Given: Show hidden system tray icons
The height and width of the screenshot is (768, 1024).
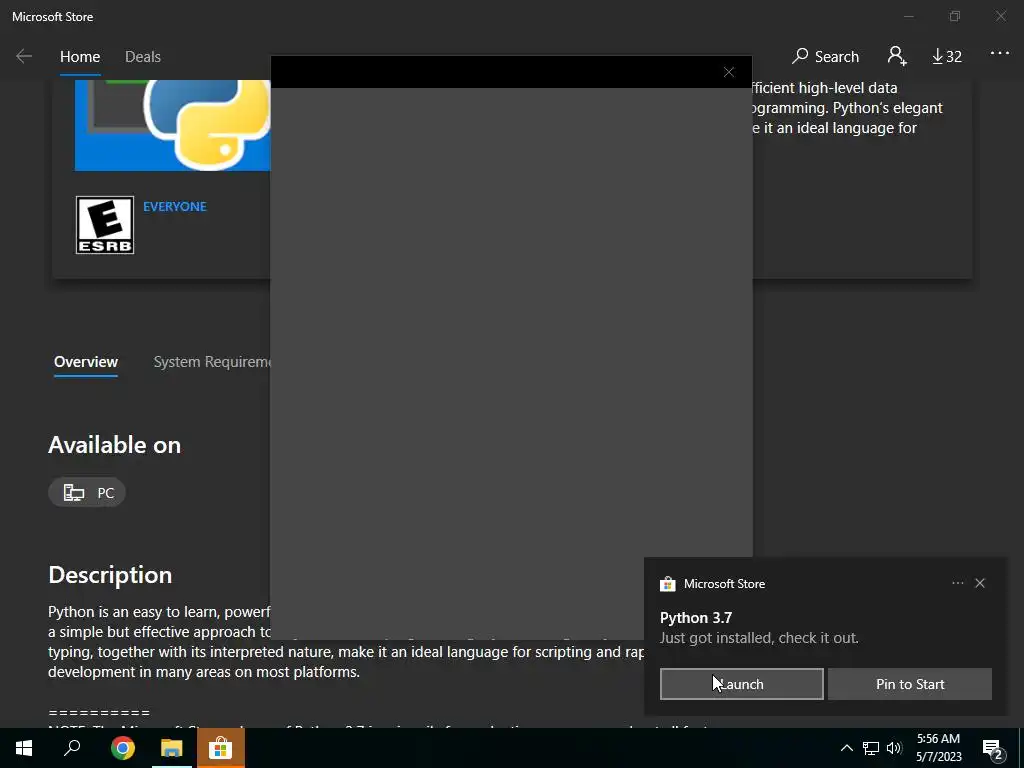Looking at the screenshot, I should (x=846, y=748).
